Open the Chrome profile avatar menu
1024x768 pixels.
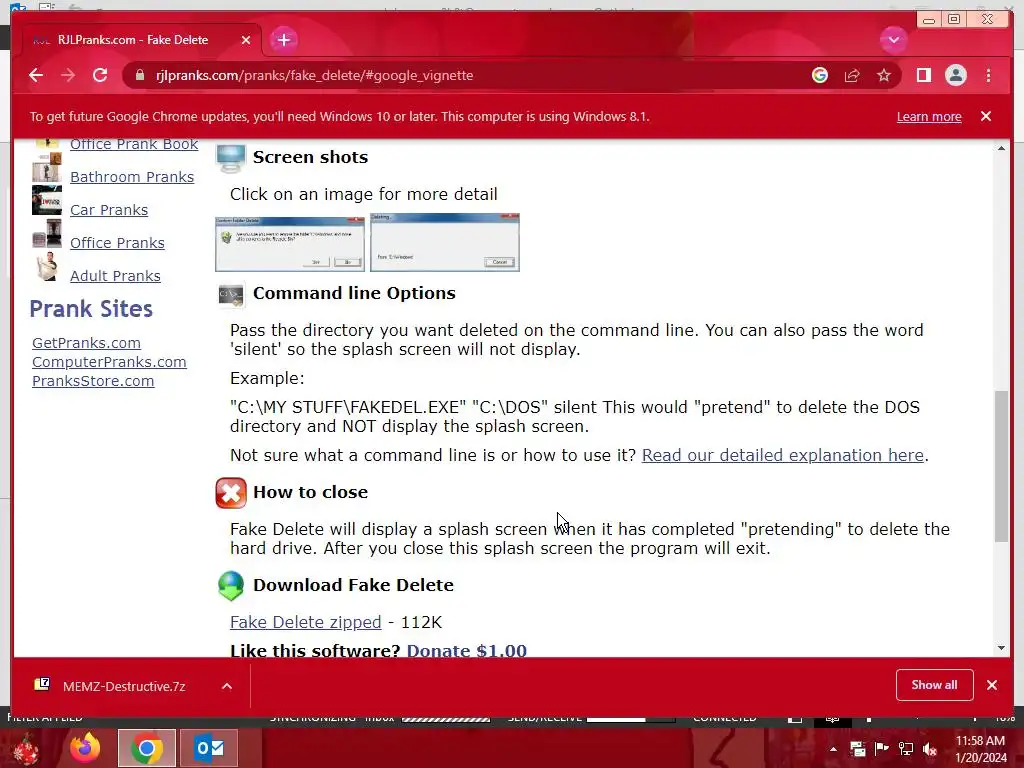955,75
